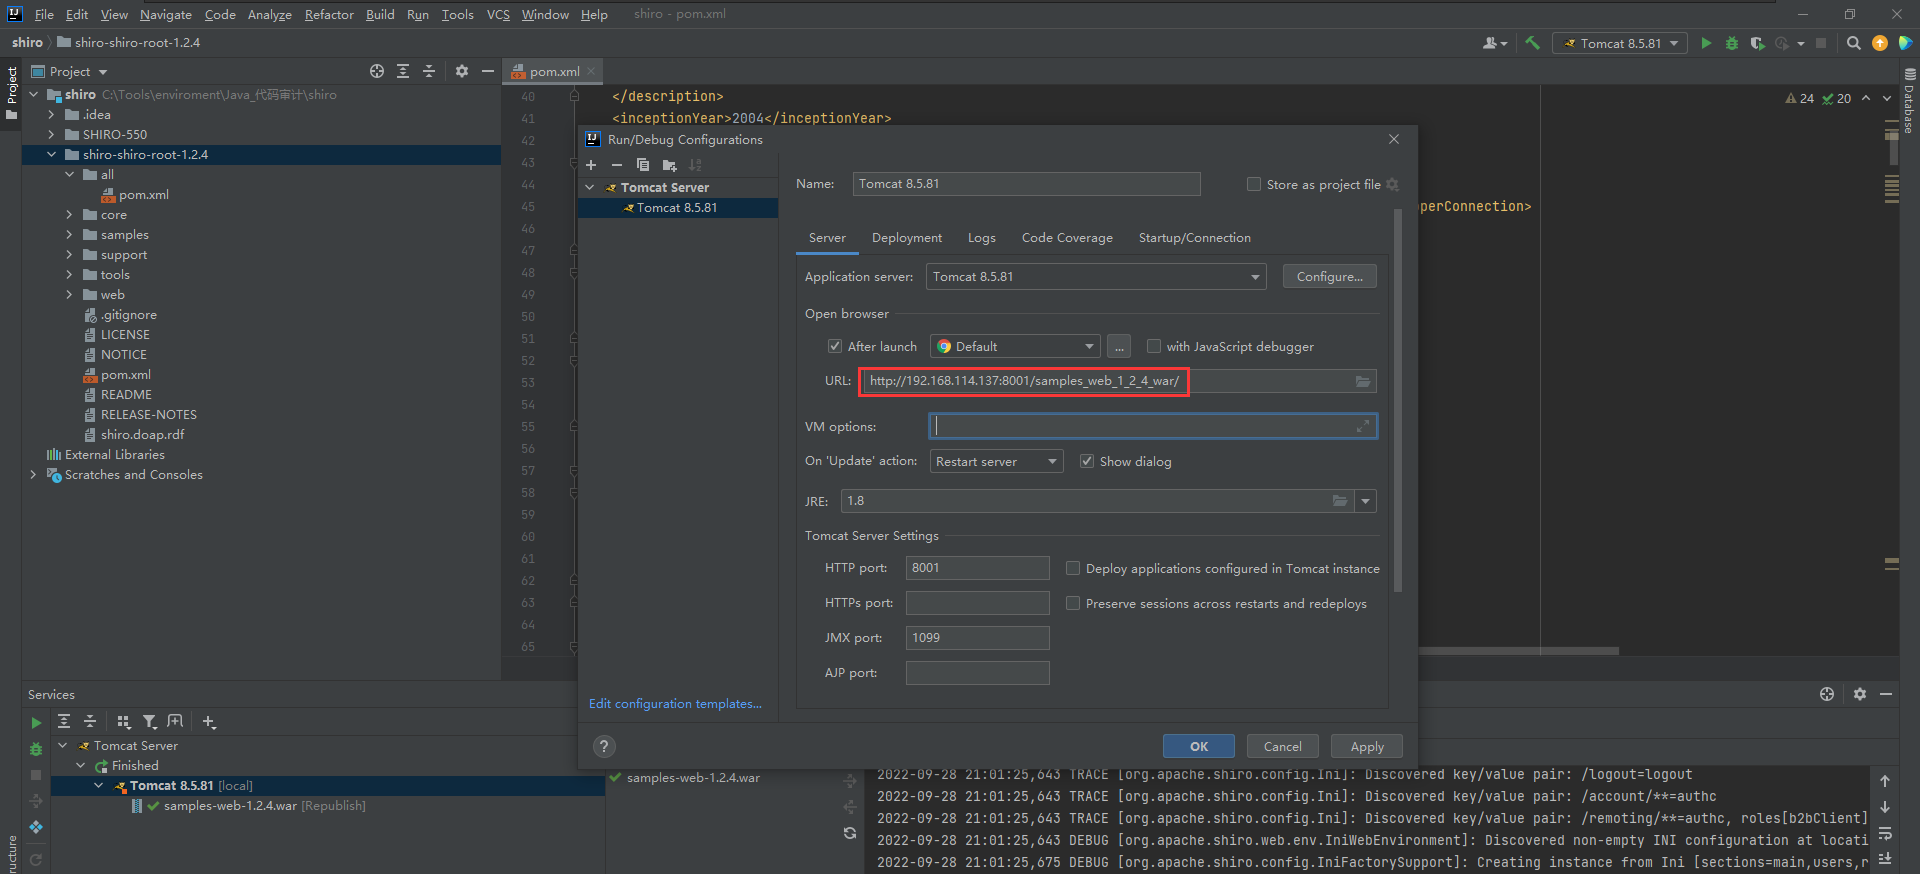
Task: Open Startup/Connection tab
Action: (1195, 238)
